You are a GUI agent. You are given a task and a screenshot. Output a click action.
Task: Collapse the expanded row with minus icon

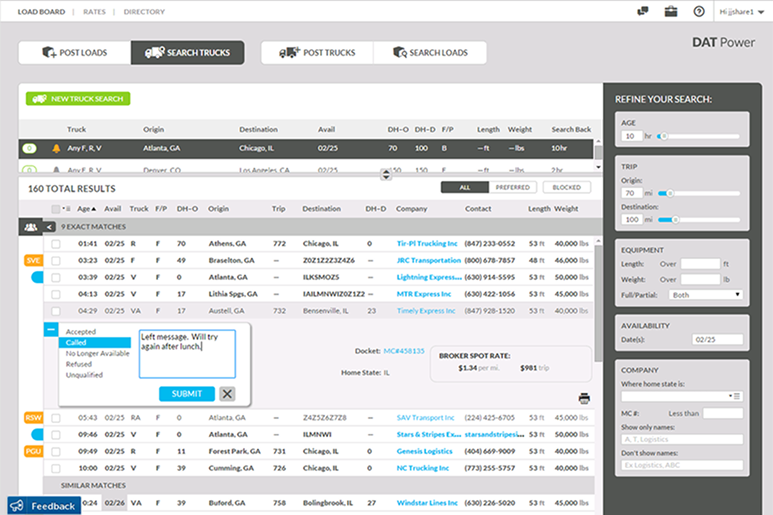coord(51,330)
